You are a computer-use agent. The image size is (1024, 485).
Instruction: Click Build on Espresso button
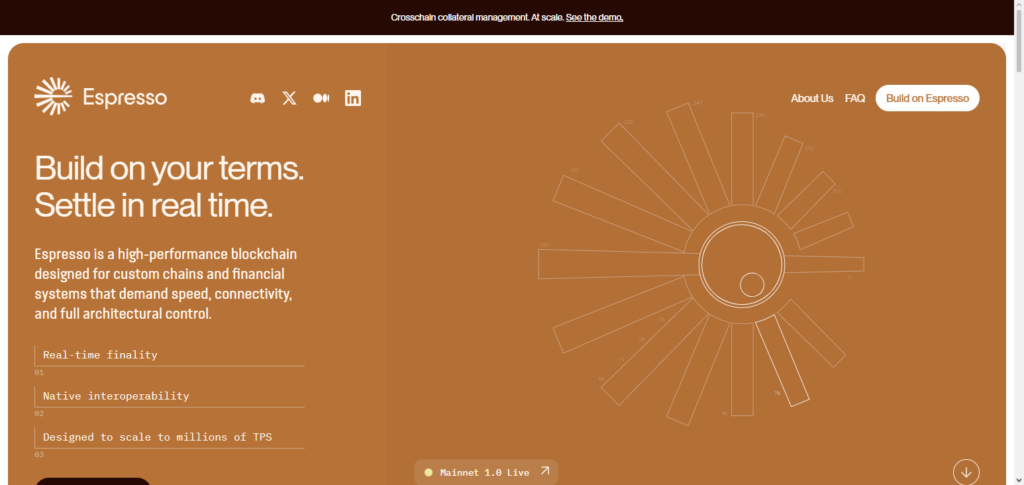[927, 98]
